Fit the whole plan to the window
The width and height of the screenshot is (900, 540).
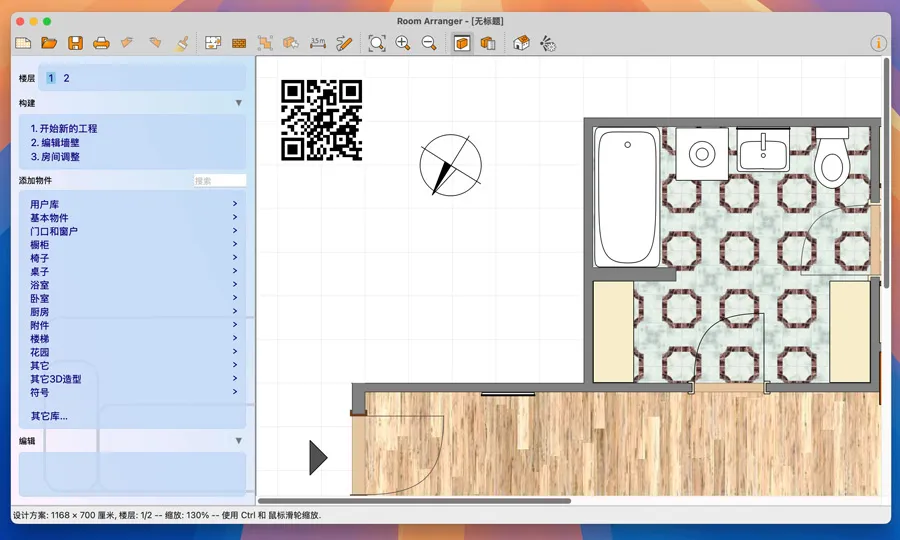pyautogui.click(x=376, y=43)
